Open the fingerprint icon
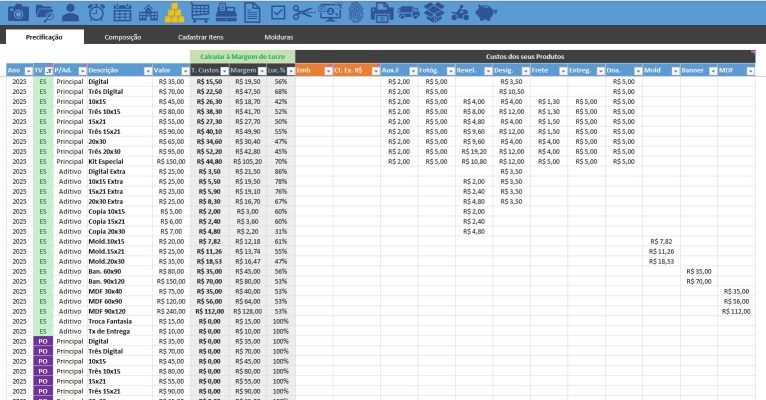Screen dimensions: 766x400 [x=356, y=12]
